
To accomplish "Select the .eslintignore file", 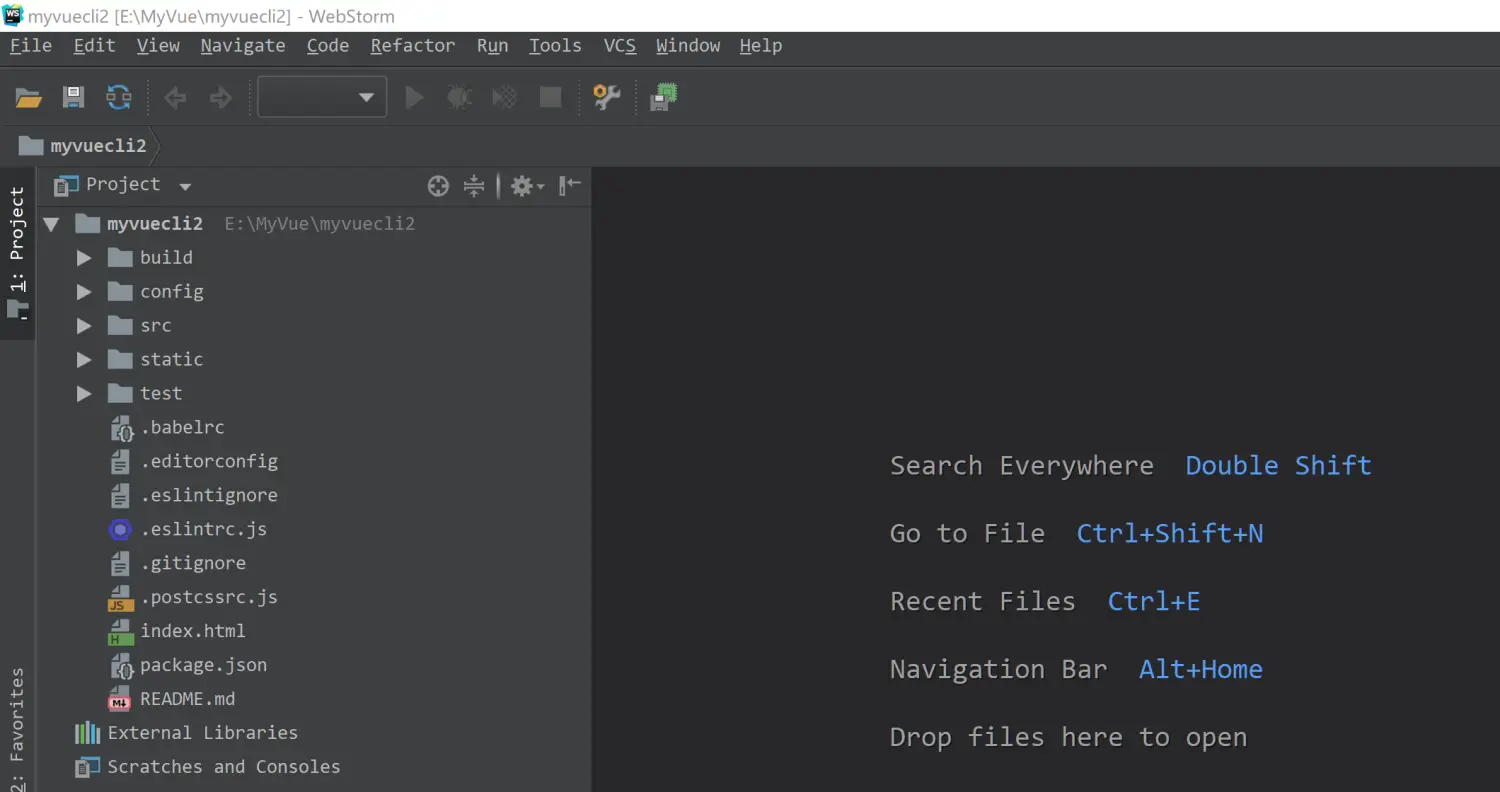I will (209, 495).
